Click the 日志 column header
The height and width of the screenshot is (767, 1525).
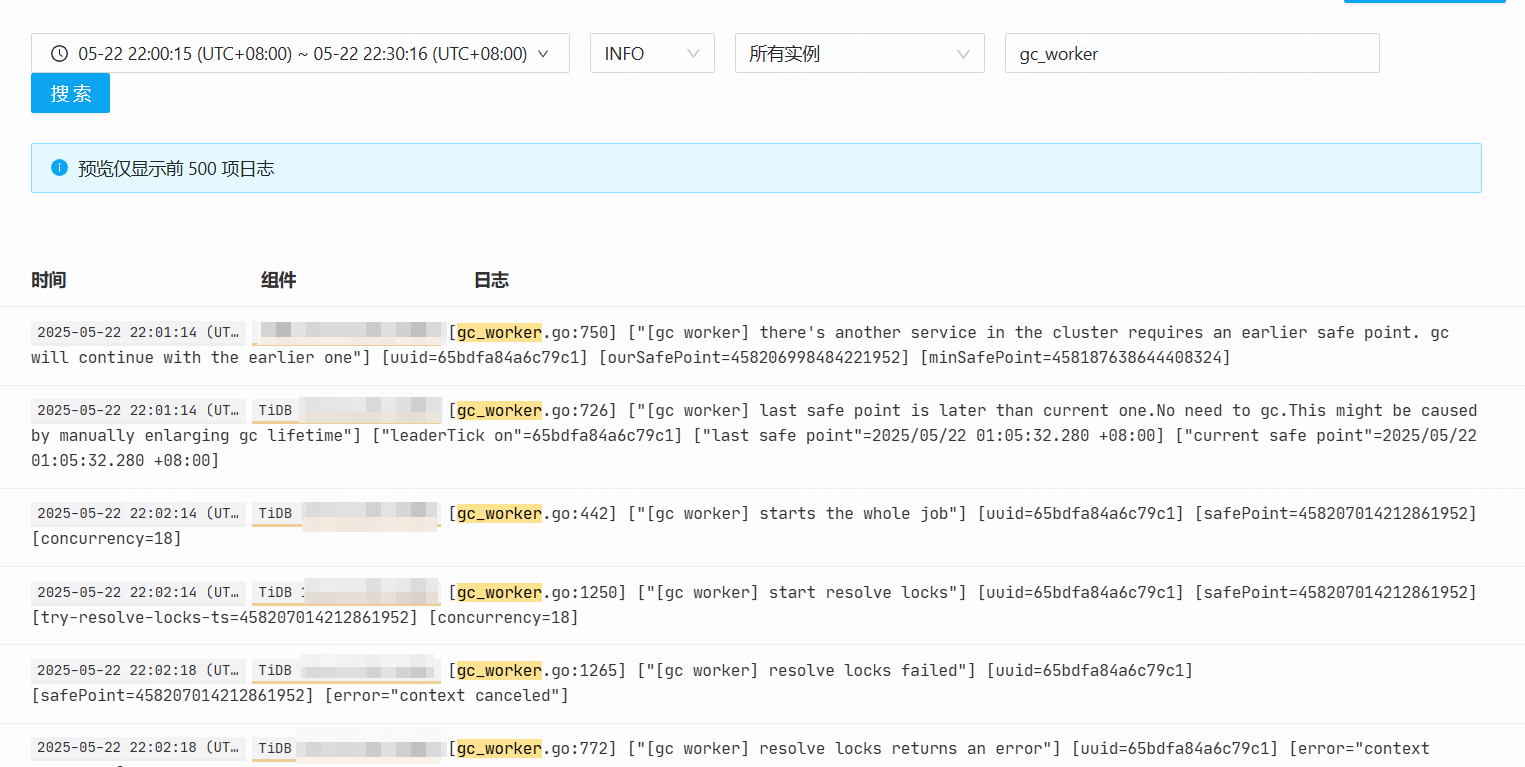pyautogui.click(x=491, y=280)
